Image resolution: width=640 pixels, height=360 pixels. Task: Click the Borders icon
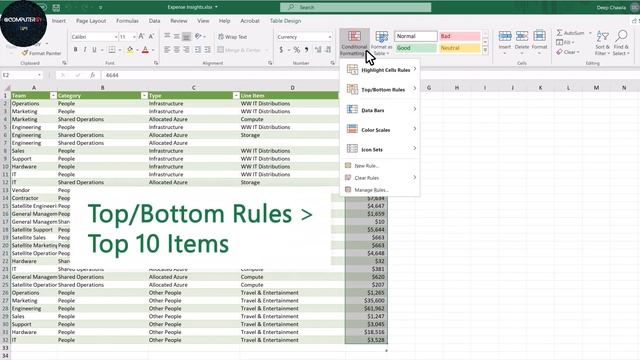click(x=112, y=49)
